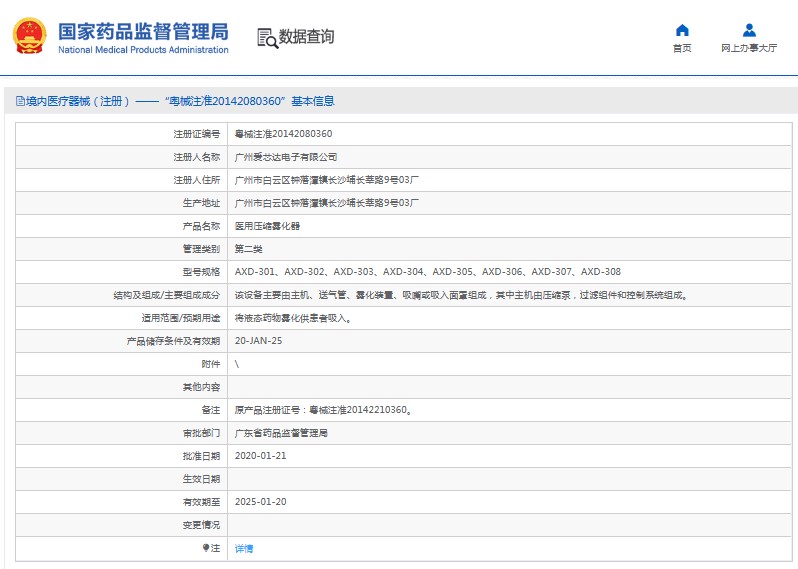Select the 20-JAN-25 value

tap(258, 341)
